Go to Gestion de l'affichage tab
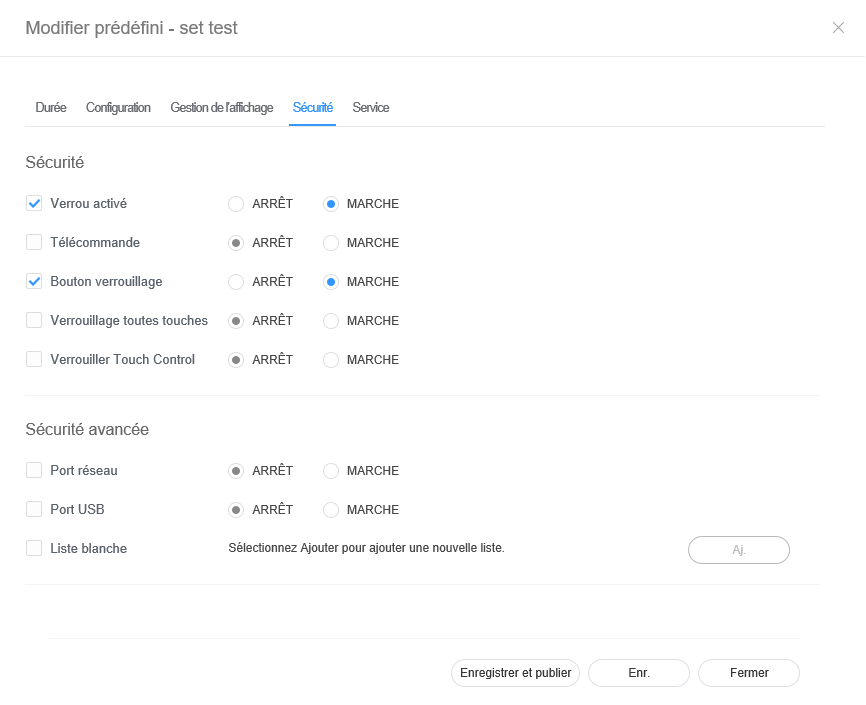 click(222, 108)
